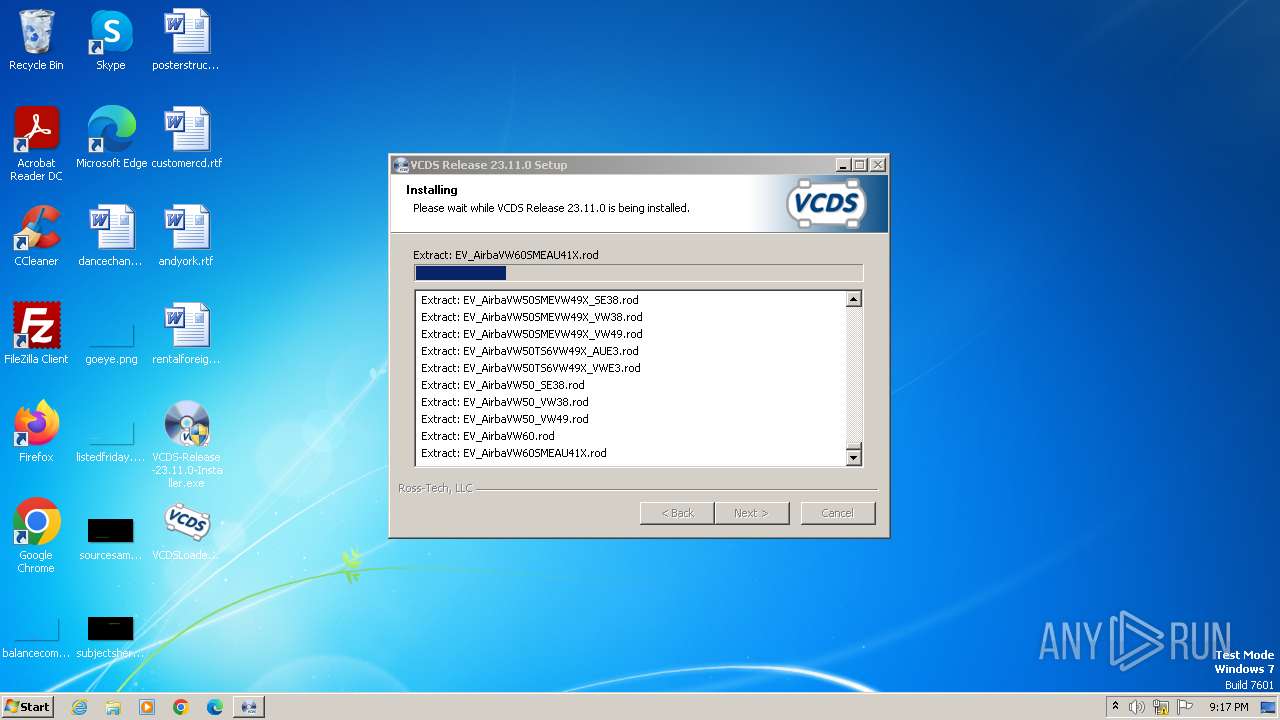
Task: Click the log list scroll down arrow
Action: tap(853, 458)
